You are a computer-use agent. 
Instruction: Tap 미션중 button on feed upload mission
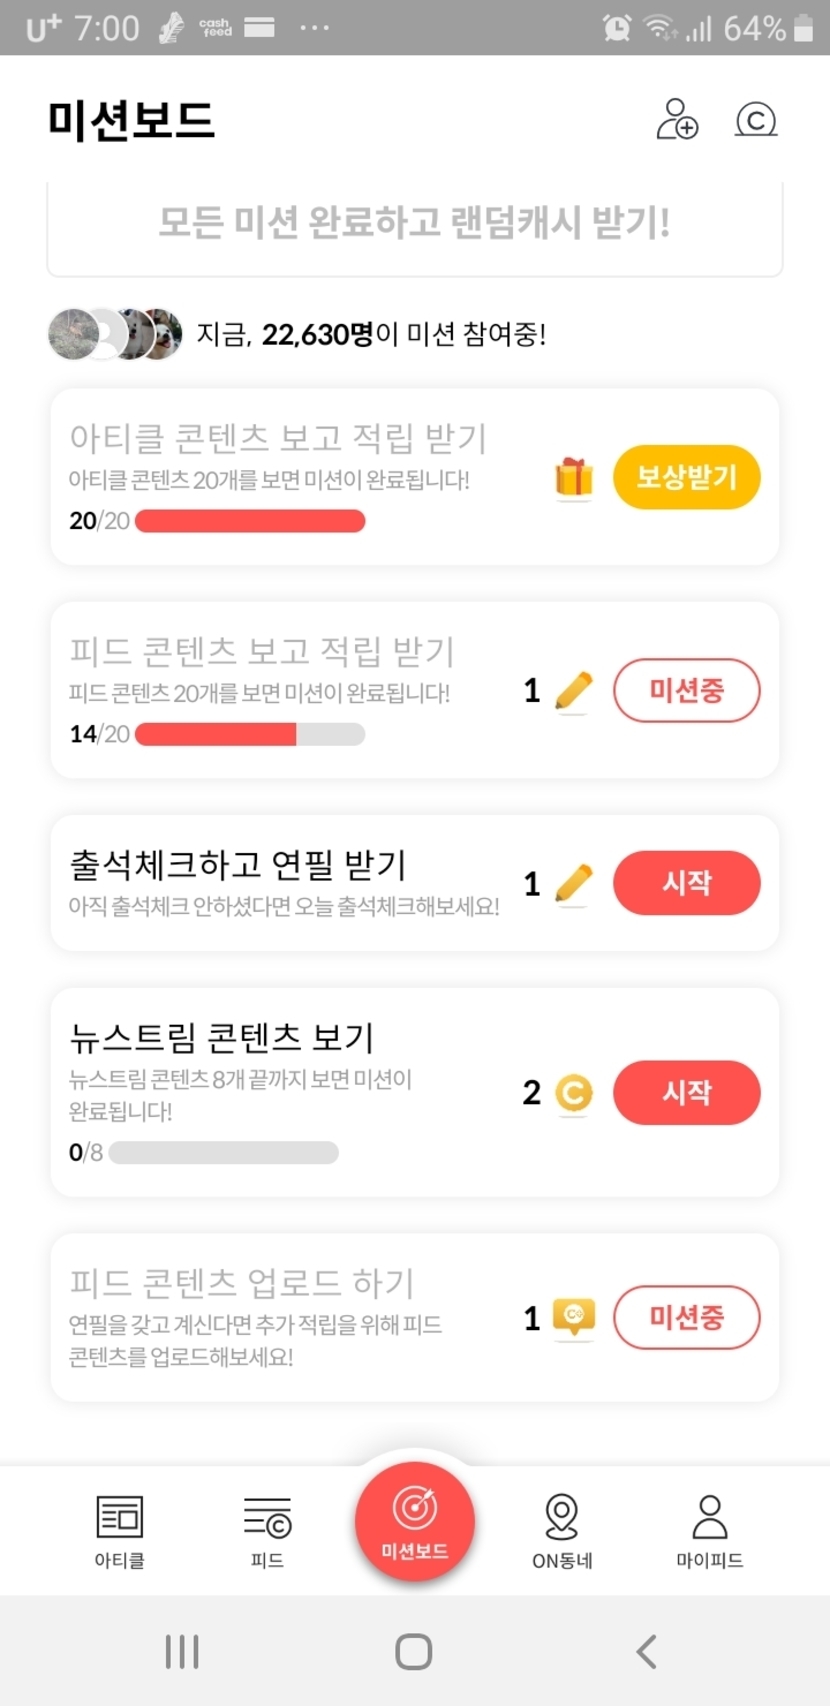tap(686, 1317)
